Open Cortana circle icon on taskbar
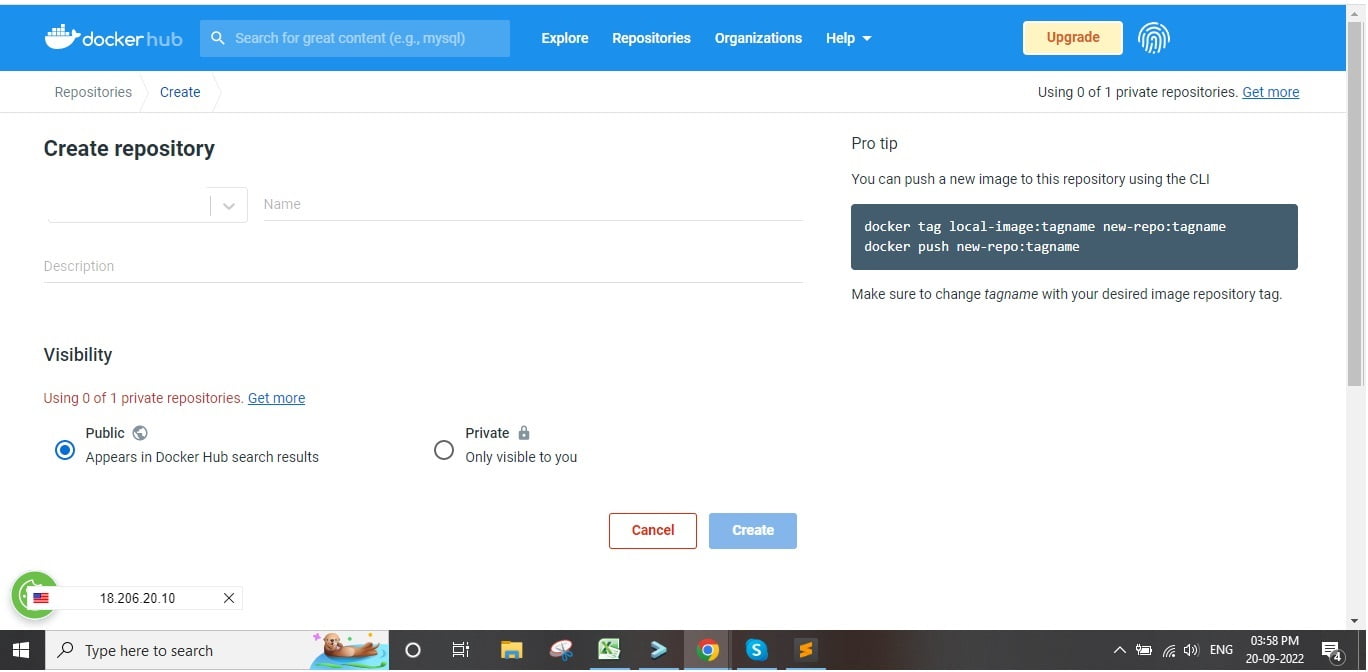The image size is (1368, 672). 412,650
